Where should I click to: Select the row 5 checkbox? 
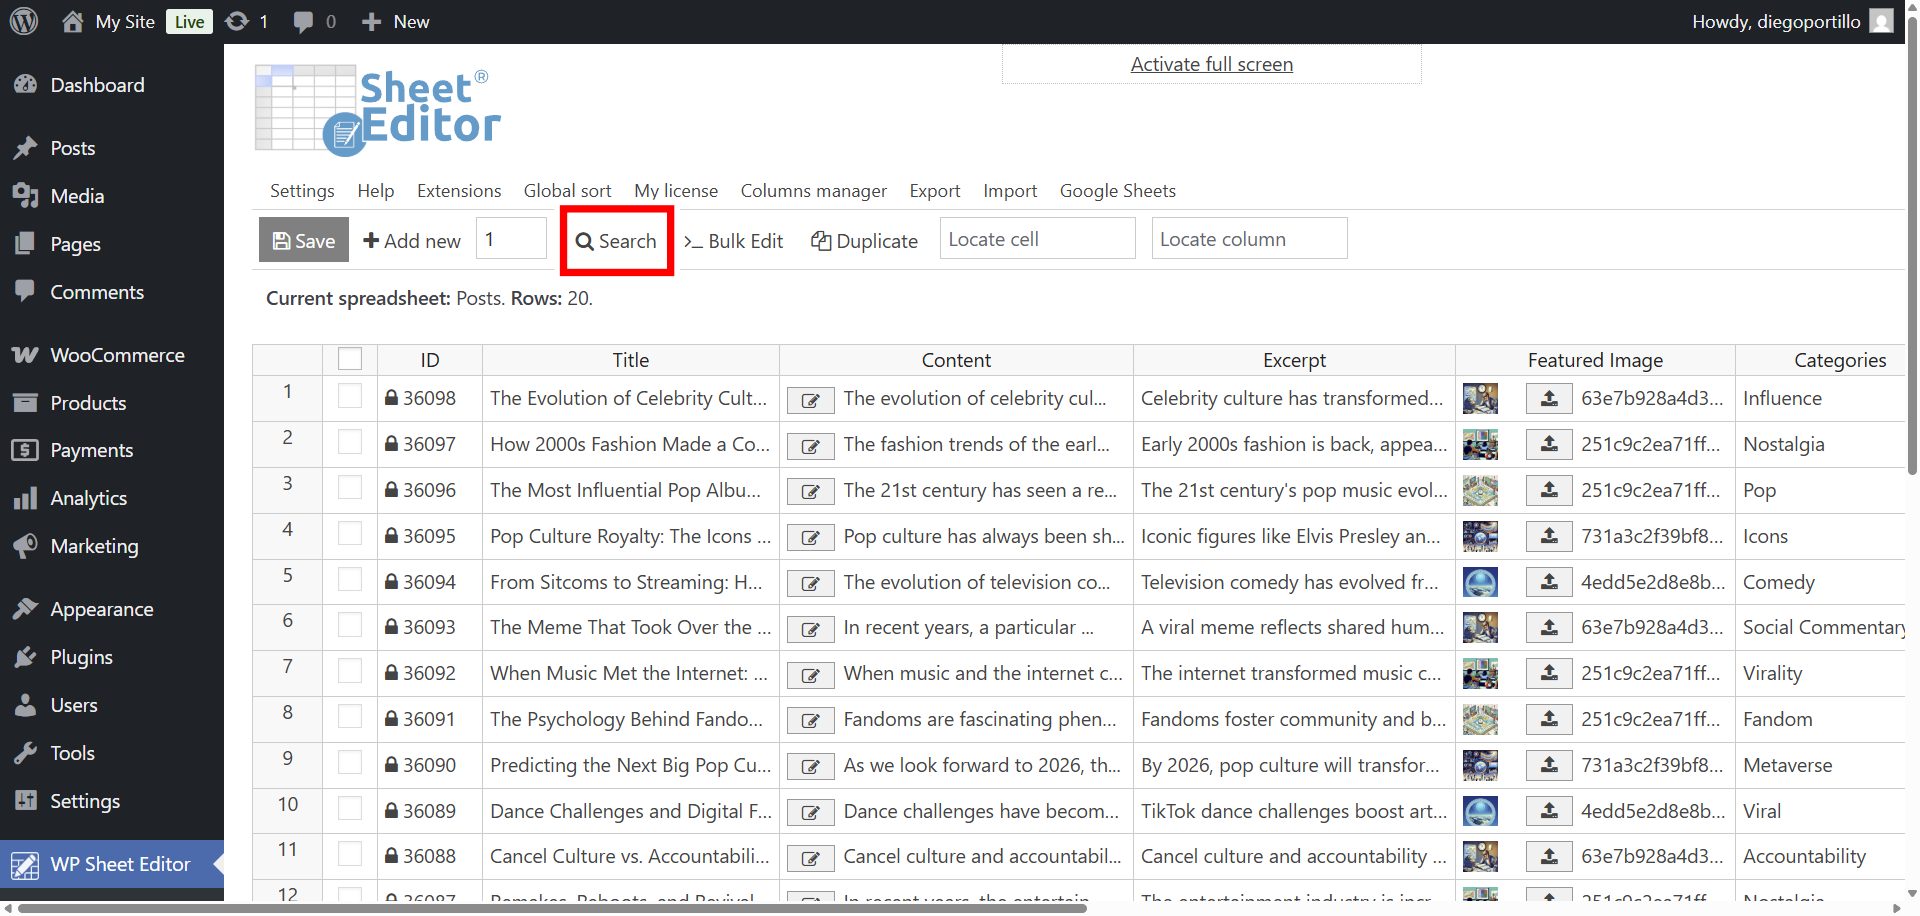tap(350, 580)
